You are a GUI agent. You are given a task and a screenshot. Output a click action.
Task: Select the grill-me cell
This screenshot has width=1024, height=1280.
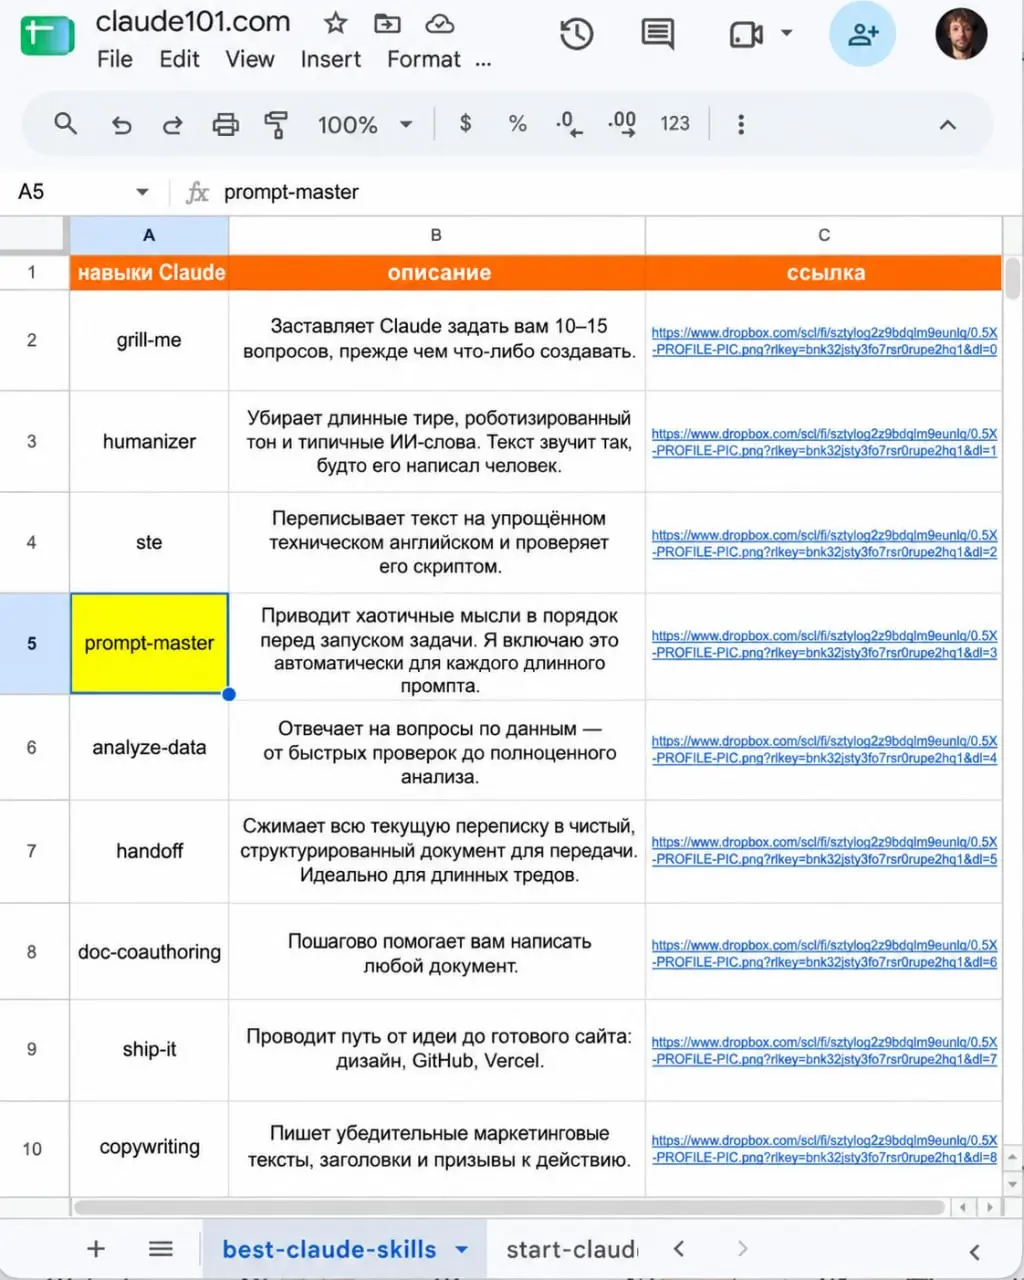tap(149, 340)
